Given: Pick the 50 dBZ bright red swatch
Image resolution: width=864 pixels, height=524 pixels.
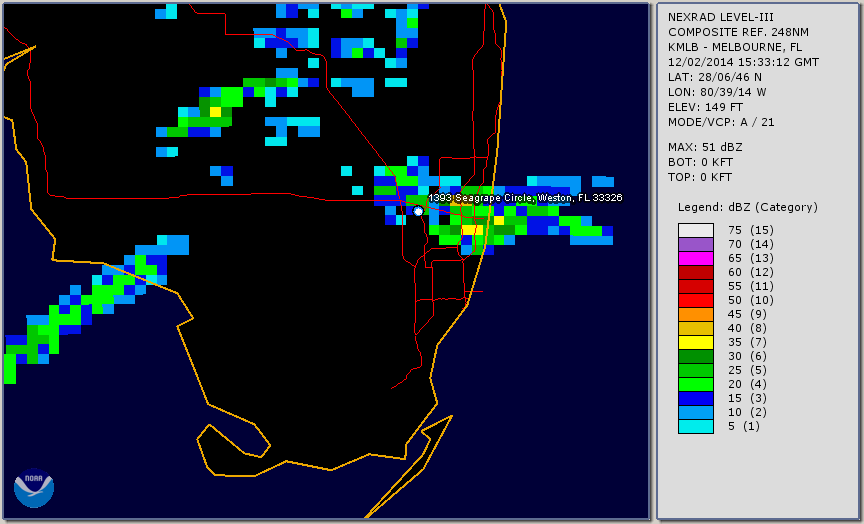Looking at the screenshot, I should pos(696,300).
